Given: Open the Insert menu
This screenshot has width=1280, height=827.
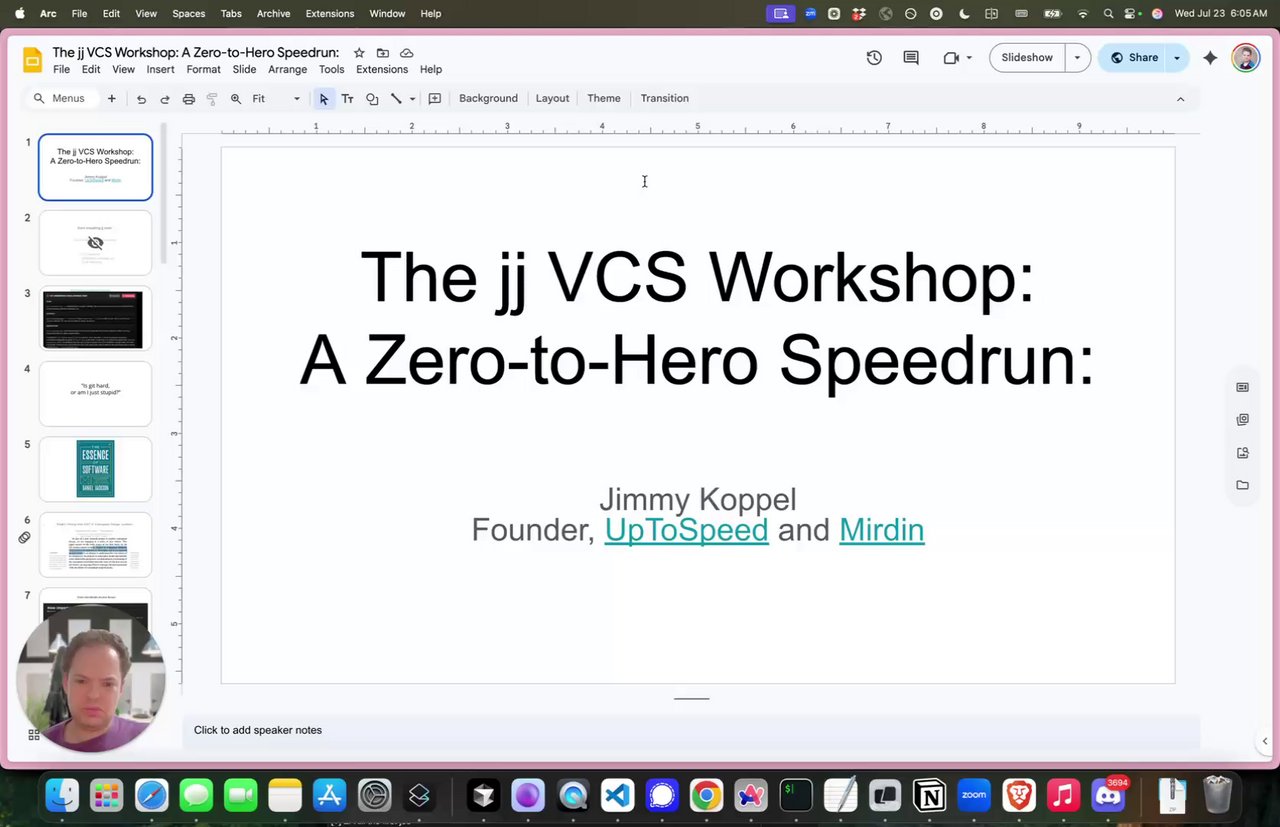Looking at the screenshot, I should point(160,70).
